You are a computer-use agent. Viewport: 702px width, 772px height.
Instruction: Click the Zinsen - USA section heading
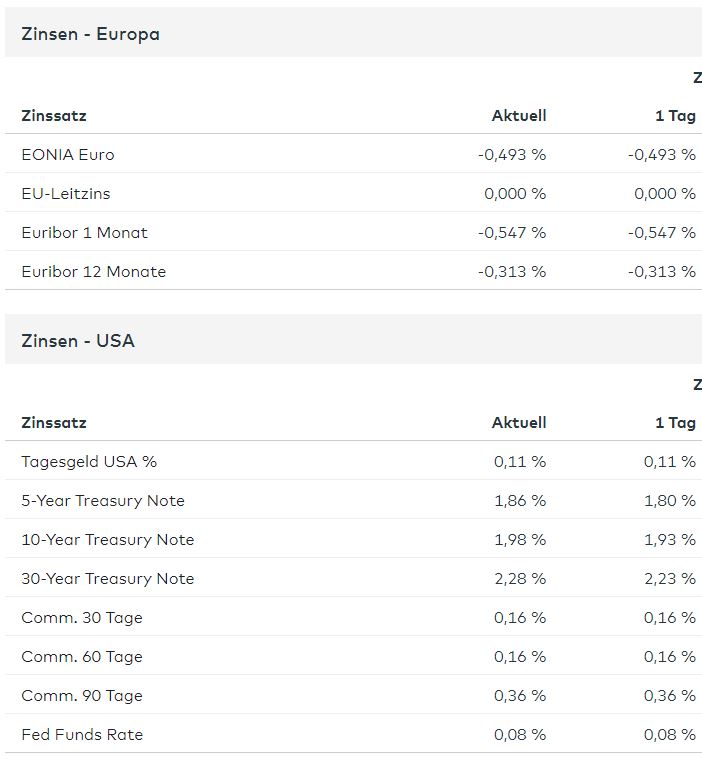[78, 341]
